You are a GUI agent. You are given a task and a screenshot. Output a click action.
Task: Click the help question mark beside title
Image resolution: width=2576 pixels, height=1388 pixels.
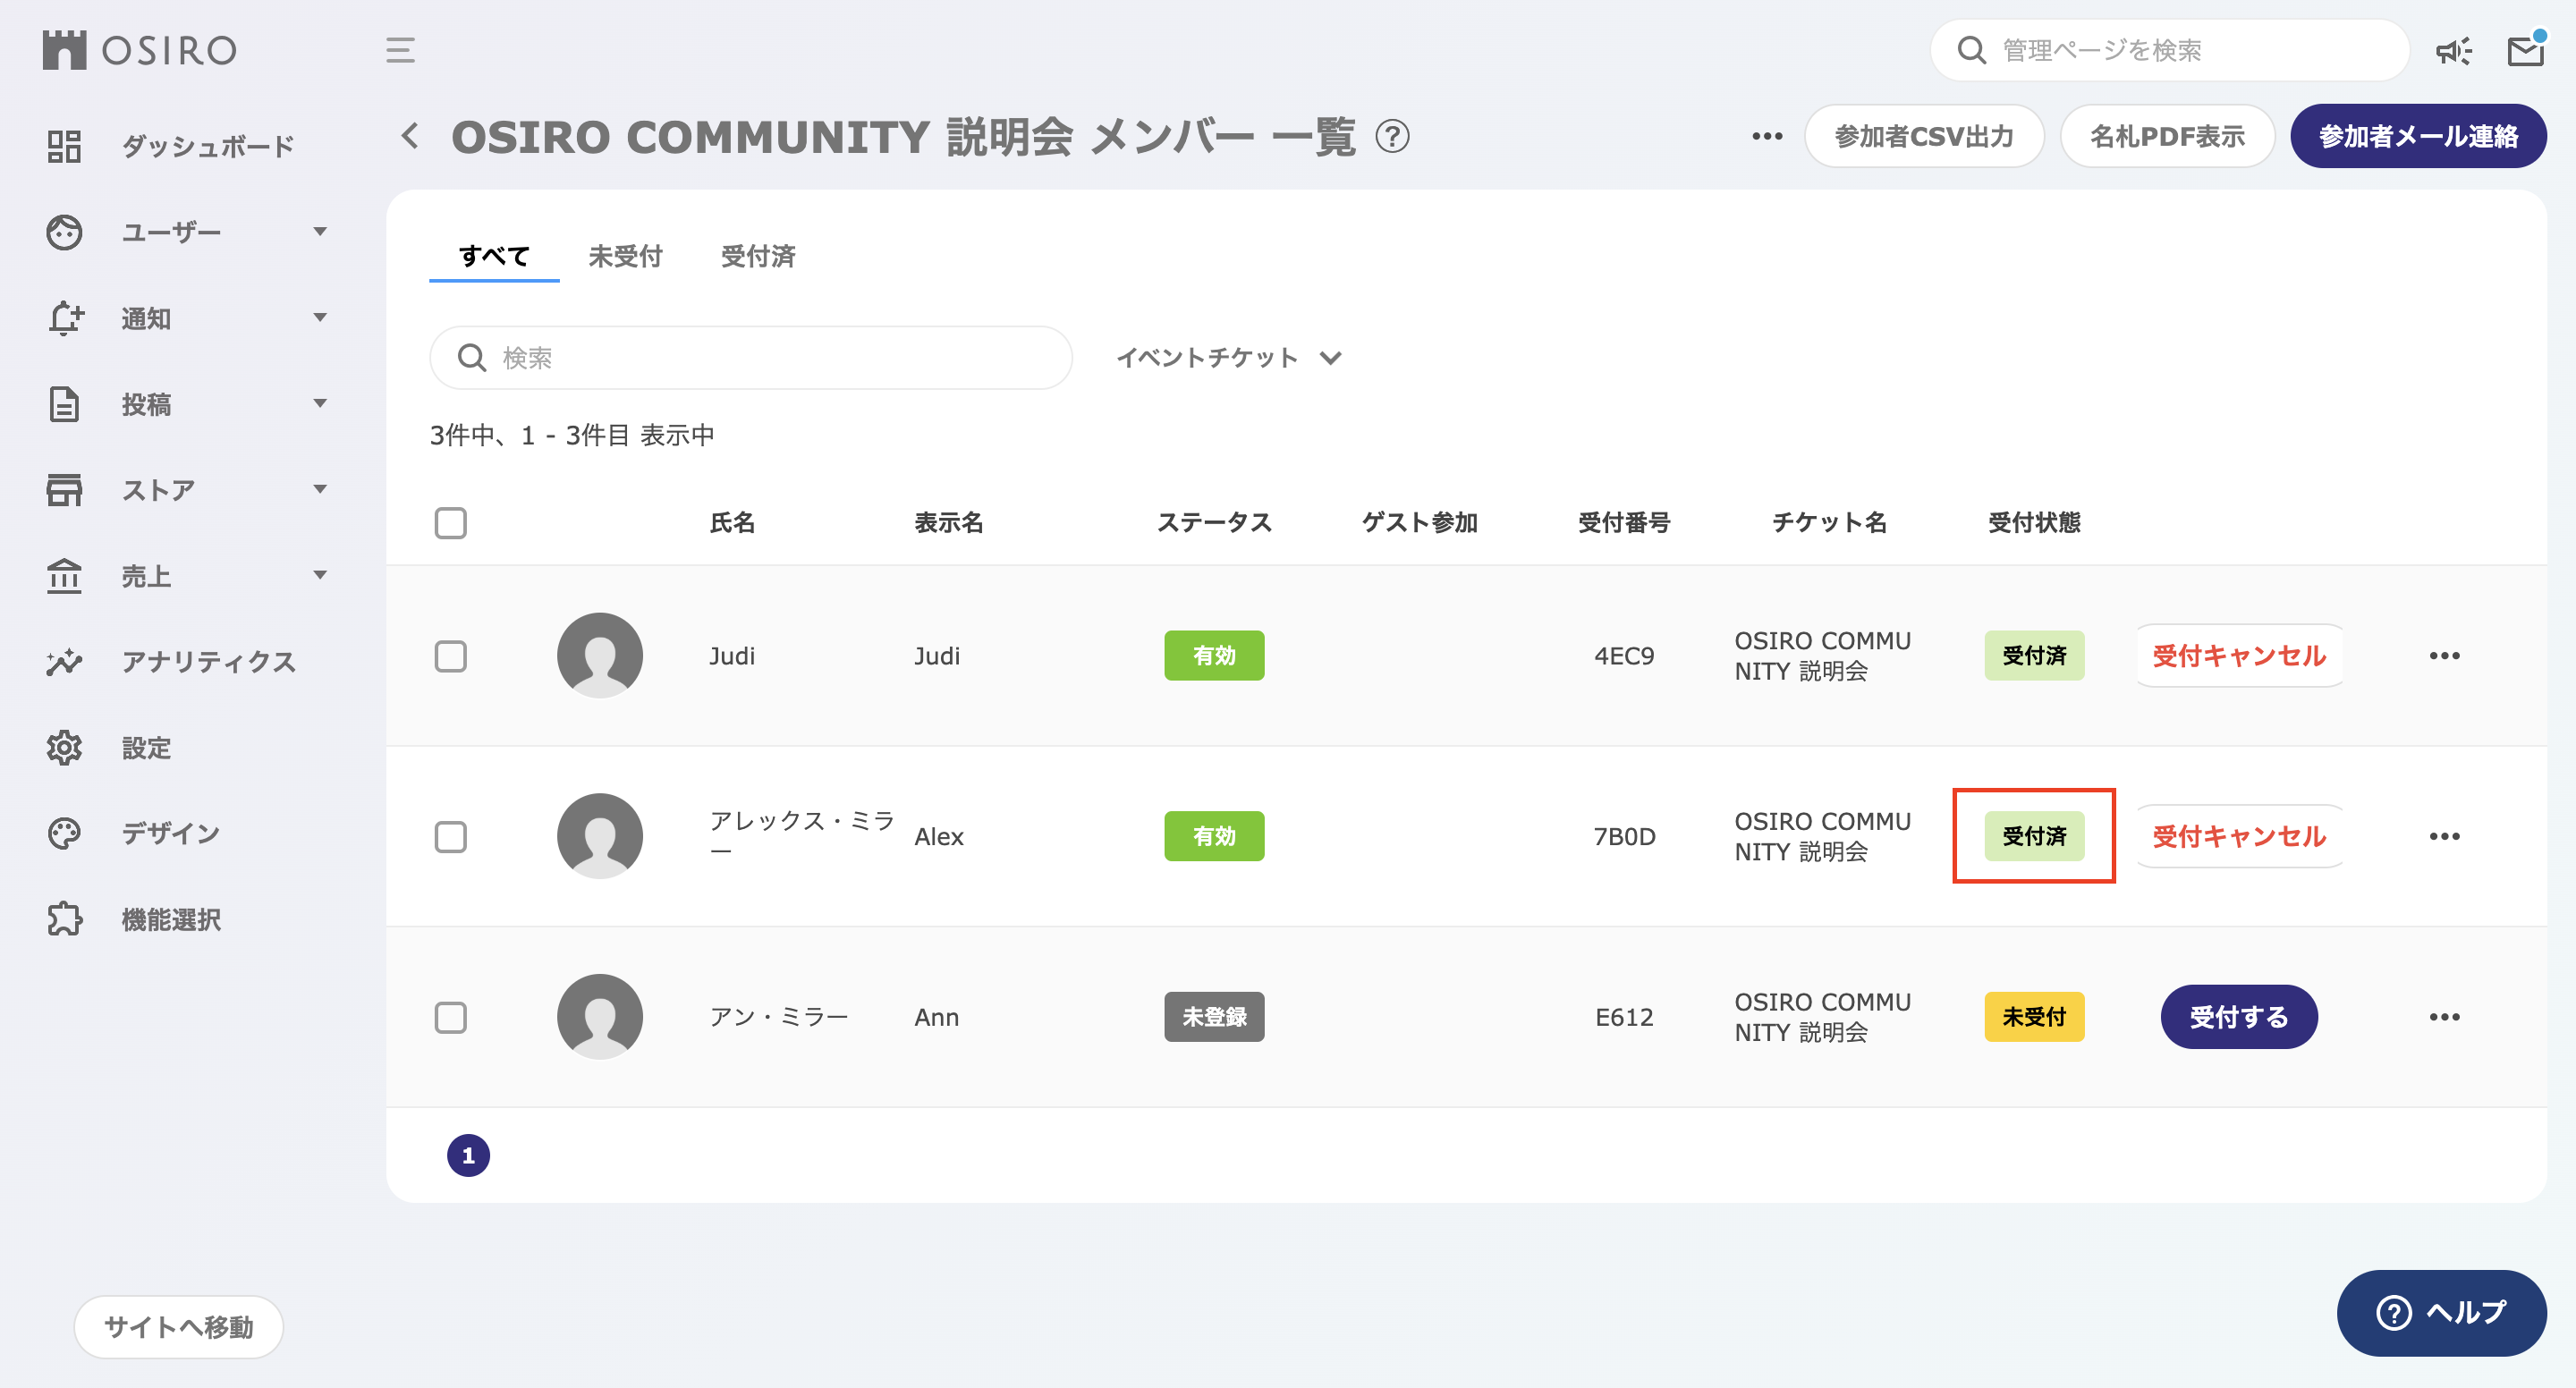click(x=1392, y=136)
